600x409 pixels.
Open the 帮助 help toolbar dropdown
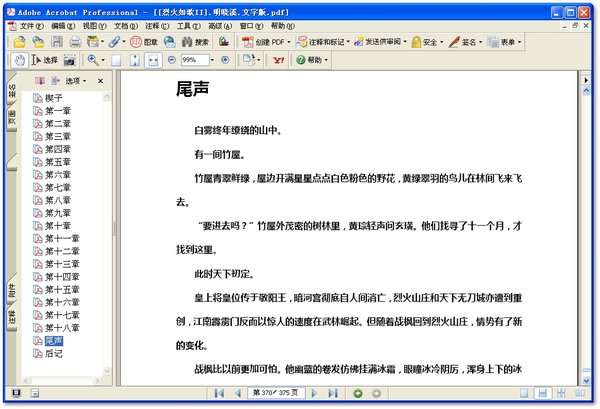[312, 60]
